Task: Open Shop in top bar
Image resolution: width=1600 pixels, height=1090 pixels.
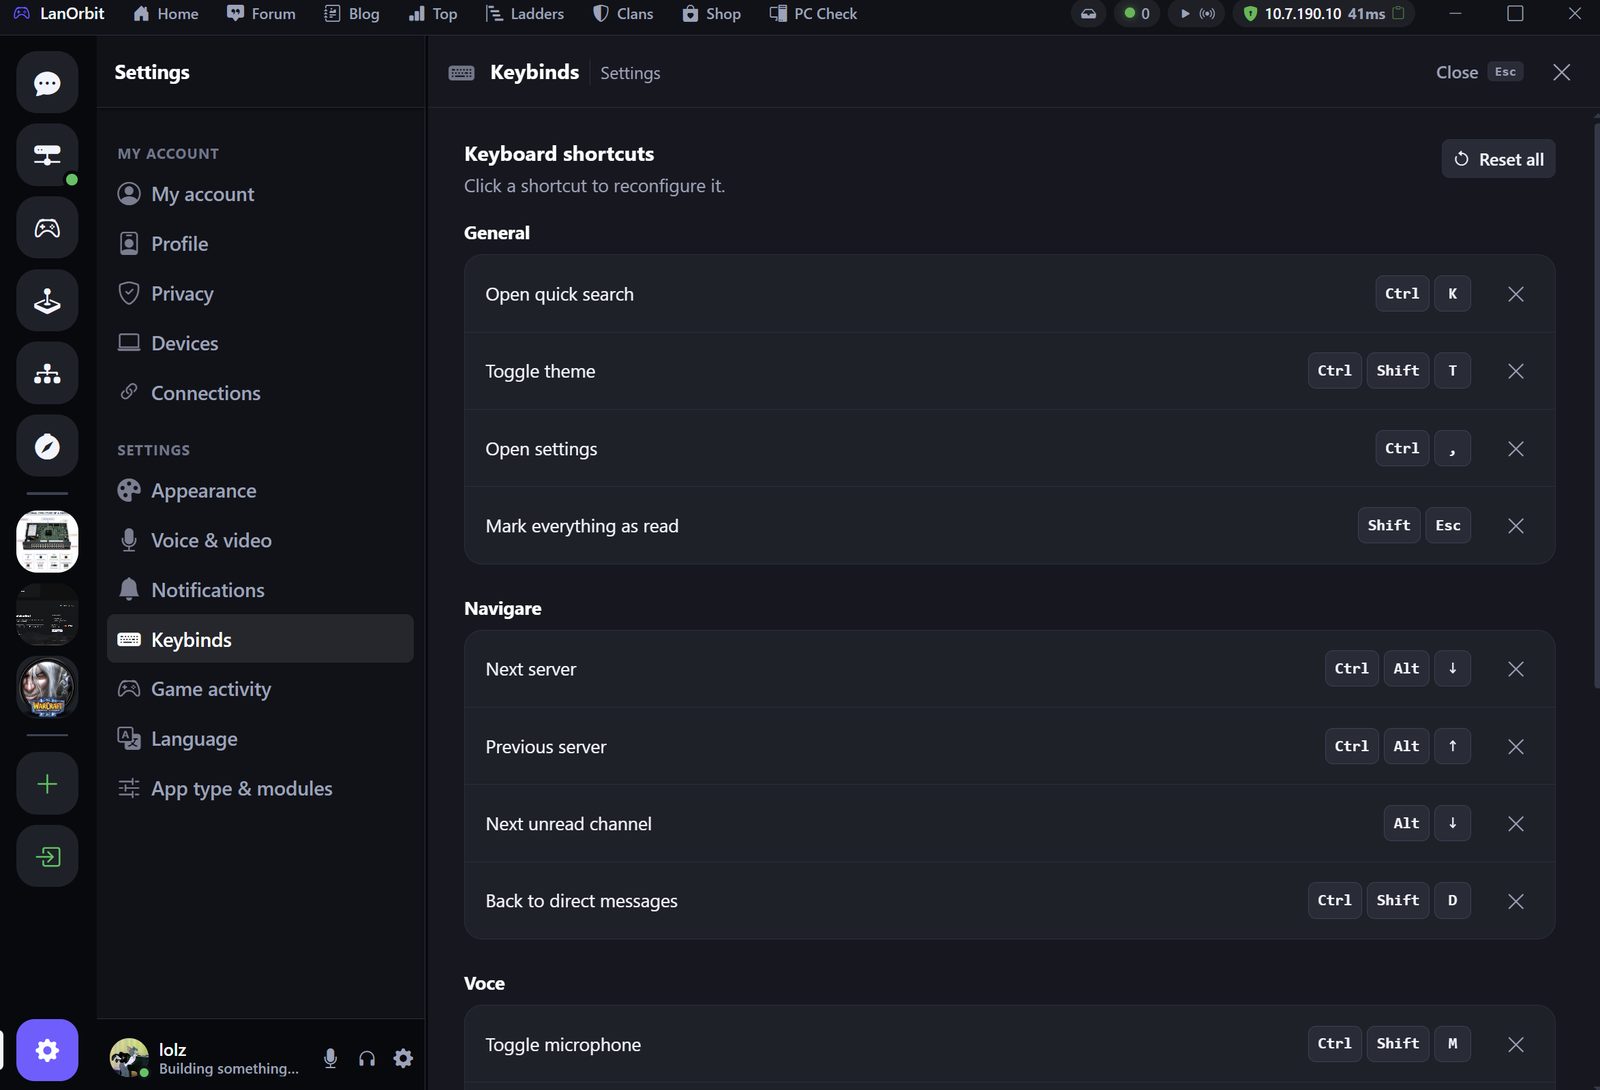Action: (x=712, y=14)
